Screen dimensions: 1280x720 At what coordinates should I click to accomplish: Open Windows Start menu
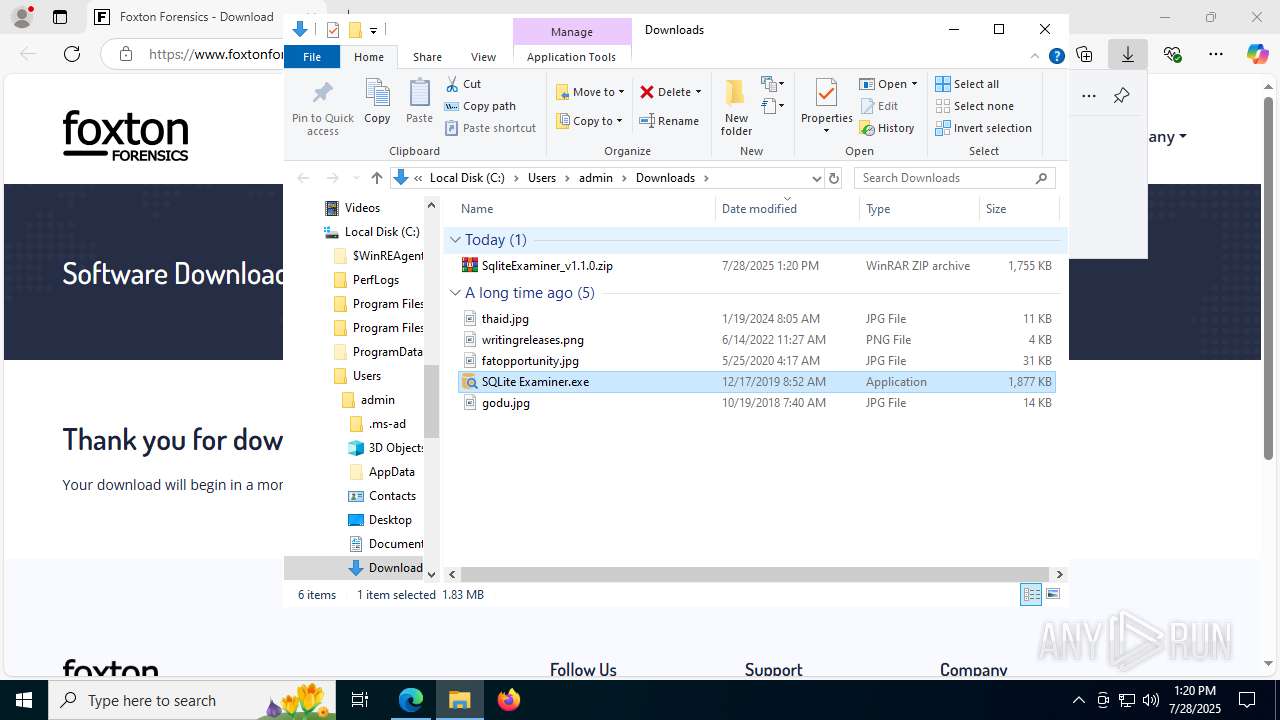pyautogui.click(x=24, y=700)
